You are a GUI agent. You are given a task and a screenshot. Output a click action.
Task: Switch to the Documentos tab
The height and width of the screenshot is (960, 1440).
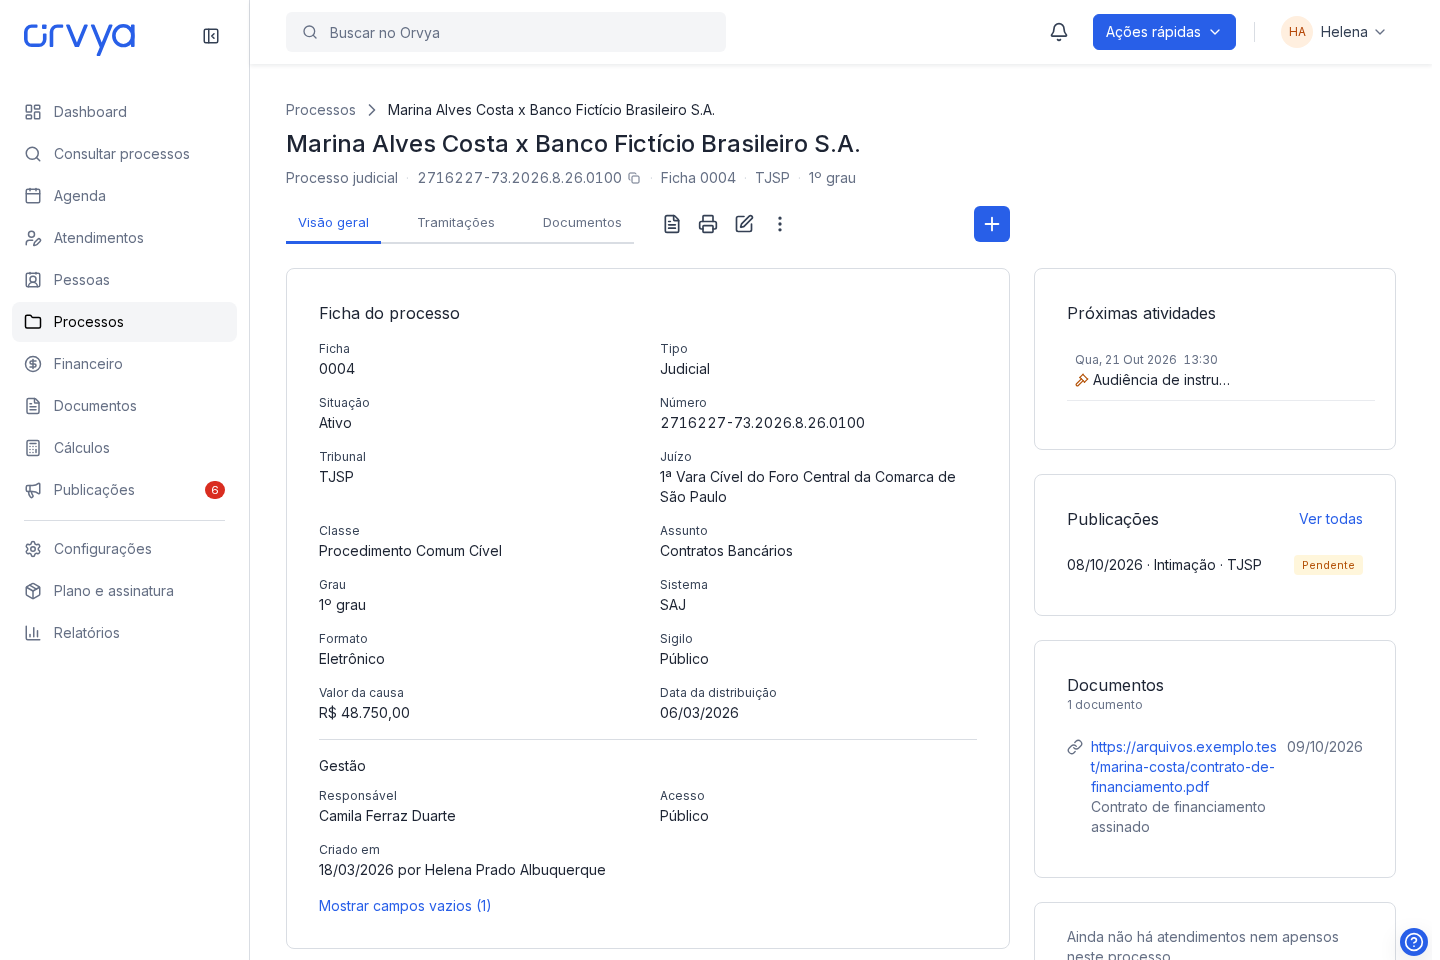(x=582, y=223)
